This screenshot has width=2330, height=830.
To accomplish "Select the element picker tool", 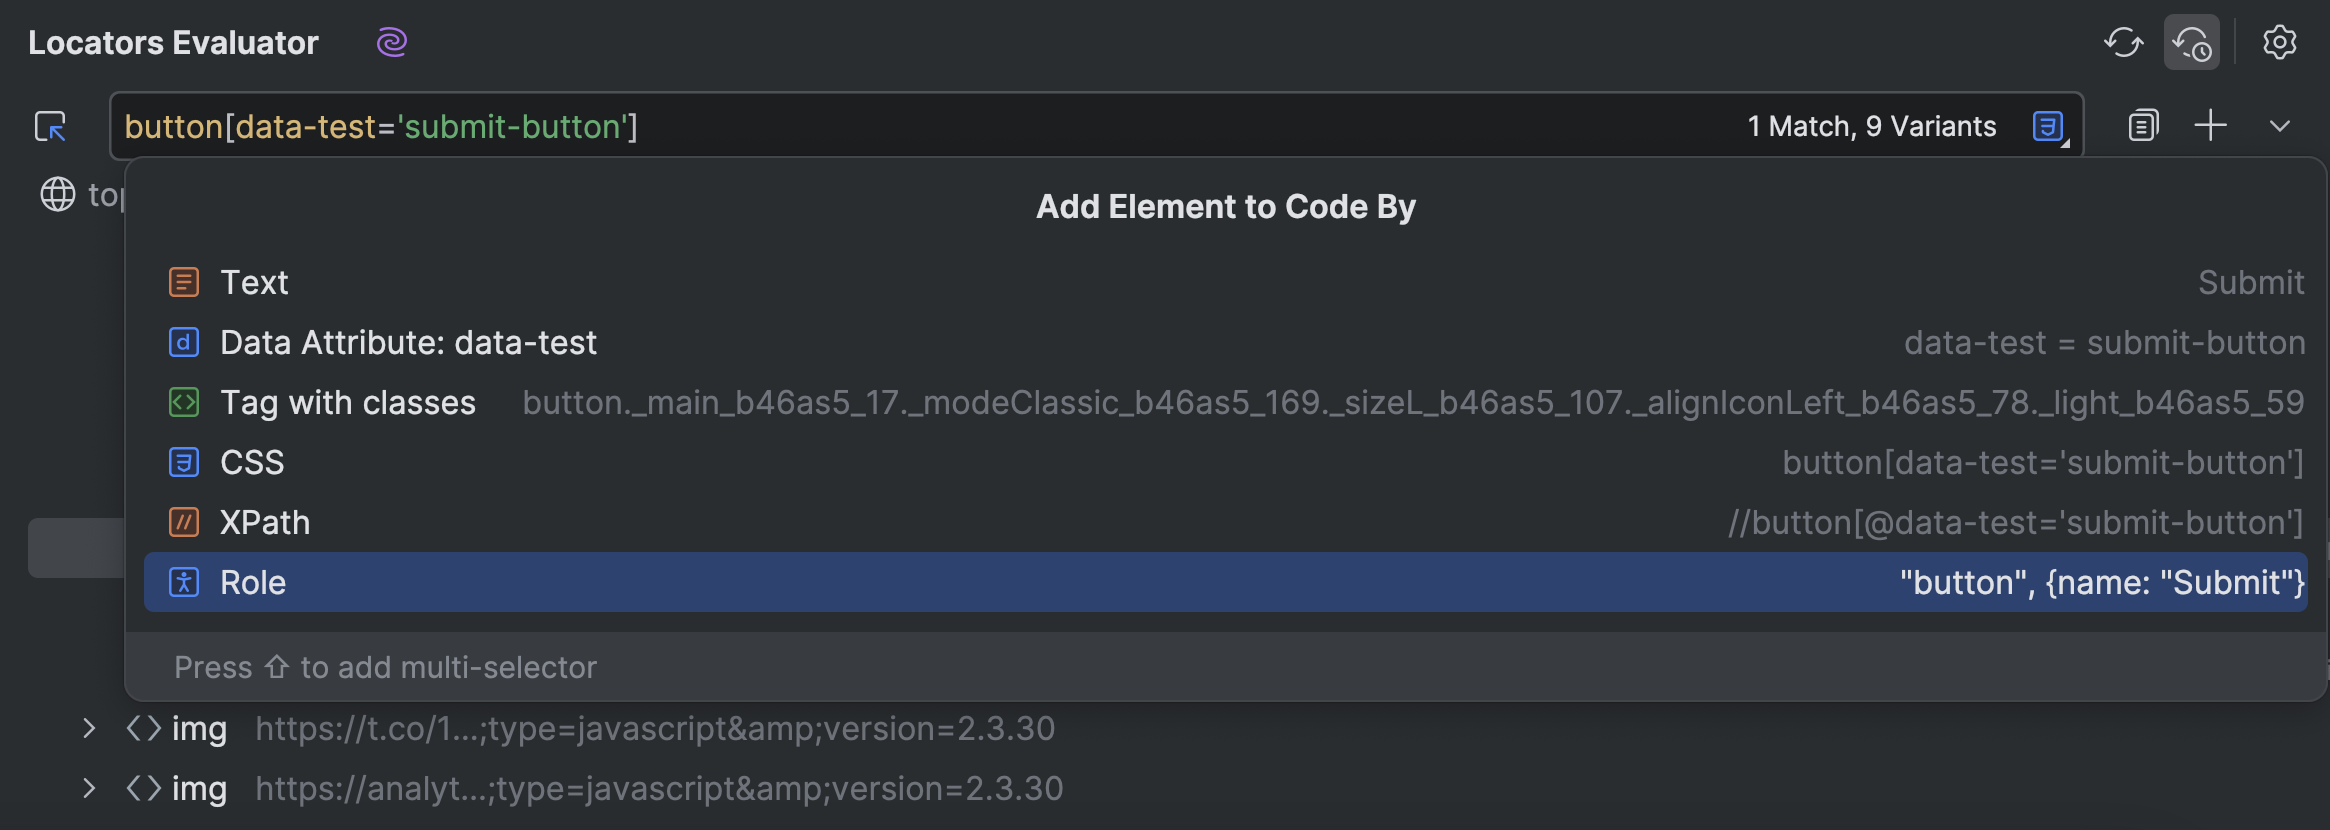I will click(51, 127).
